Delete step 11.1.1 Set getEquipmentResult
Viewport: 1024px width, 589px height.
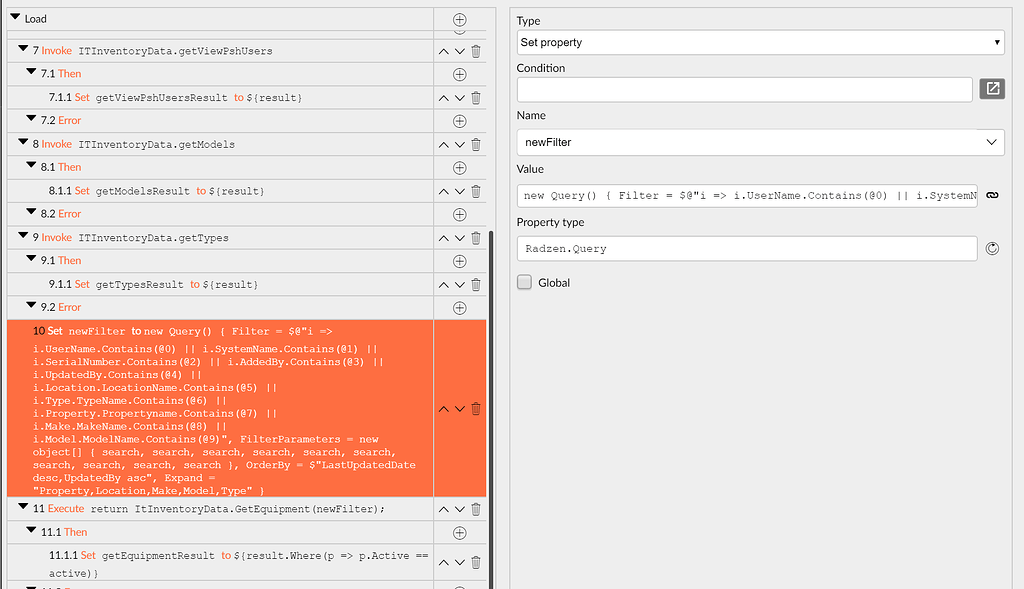(x=476, y=562)
